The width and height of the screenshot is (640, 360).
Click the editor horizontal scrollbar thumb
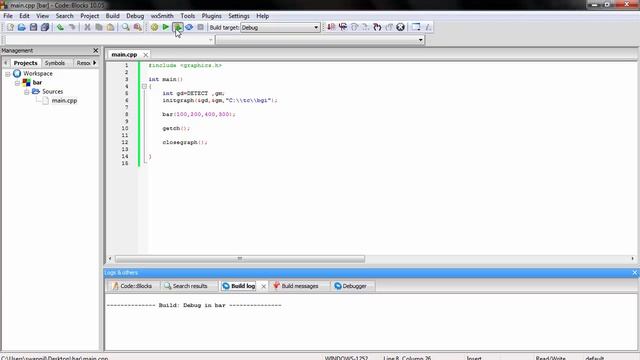(240, 259)
